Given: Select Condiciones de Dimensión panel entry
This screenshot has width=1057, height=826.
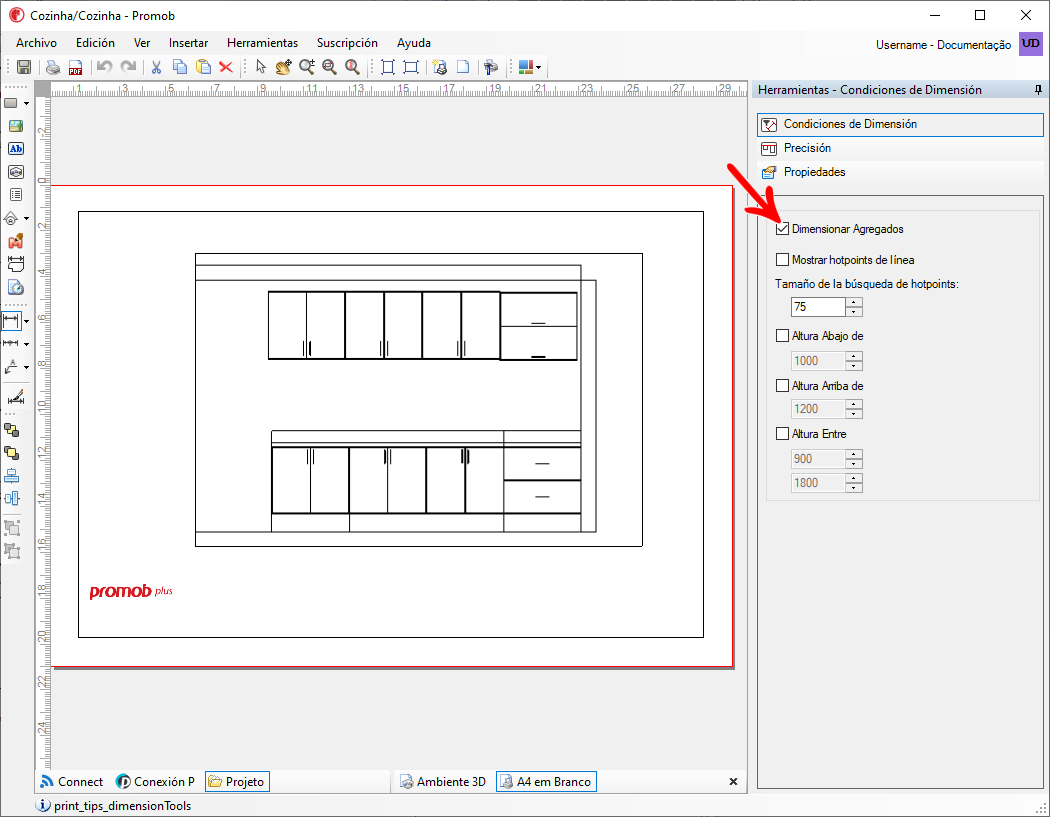Looking at the screenshot, I should point(901,125).
